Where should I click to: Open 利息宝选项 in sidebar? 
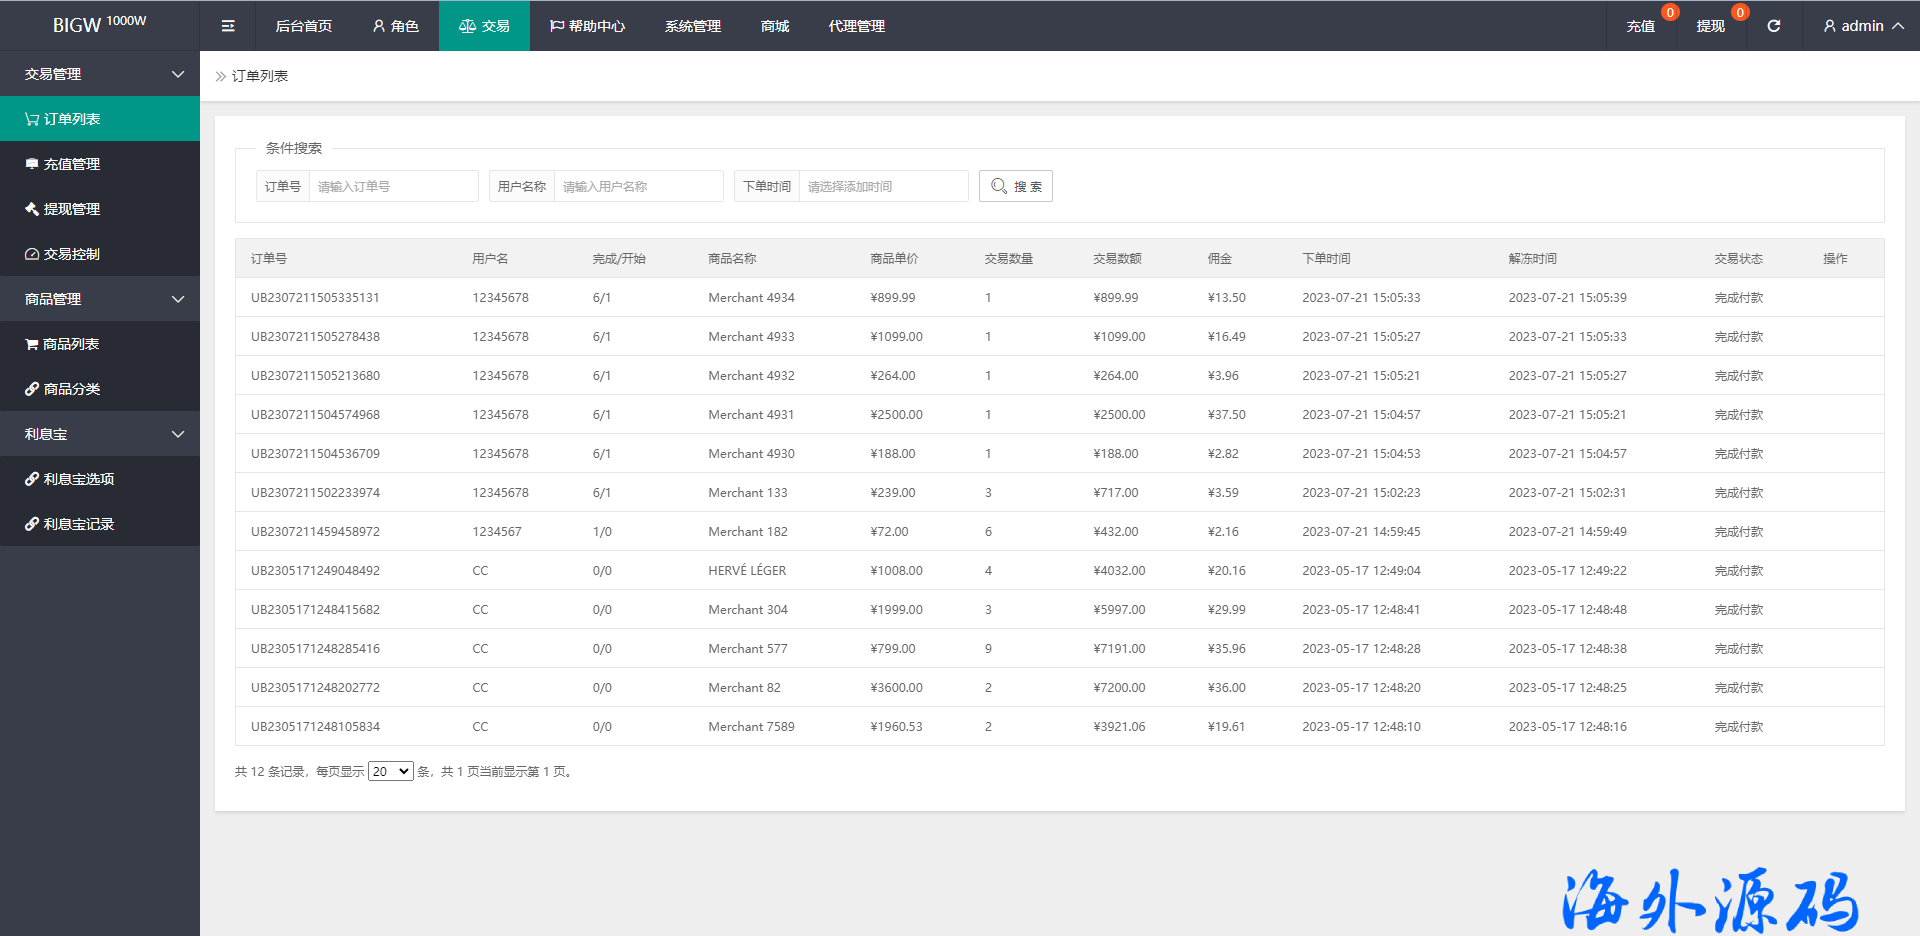[78, 479]
